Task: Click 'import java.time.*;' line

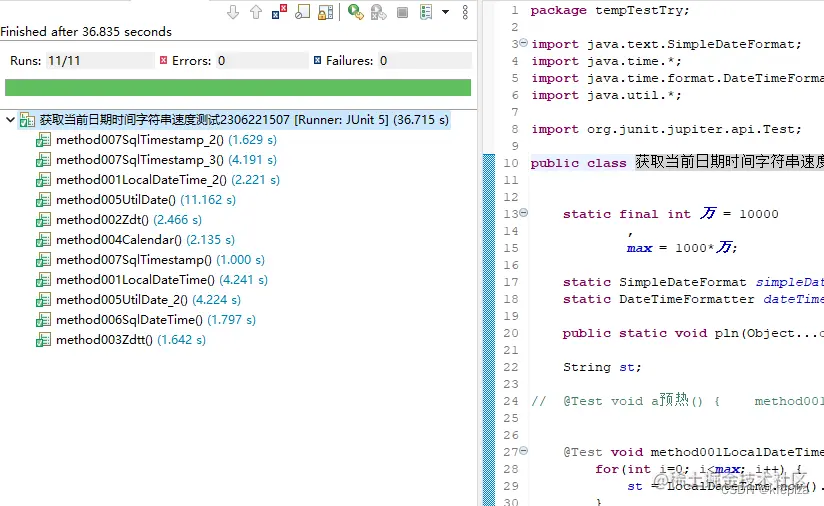Action: pos(606,61)
